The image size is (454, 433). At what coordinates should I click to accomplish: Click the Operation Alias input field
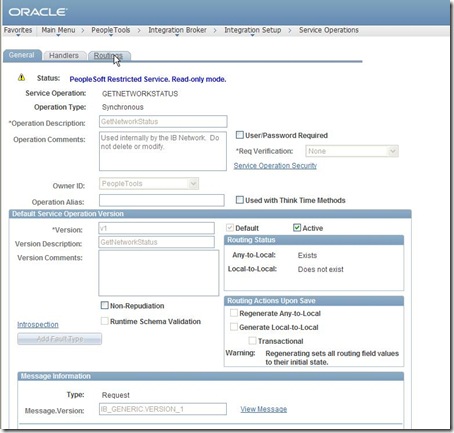click(x=161, y=200)
